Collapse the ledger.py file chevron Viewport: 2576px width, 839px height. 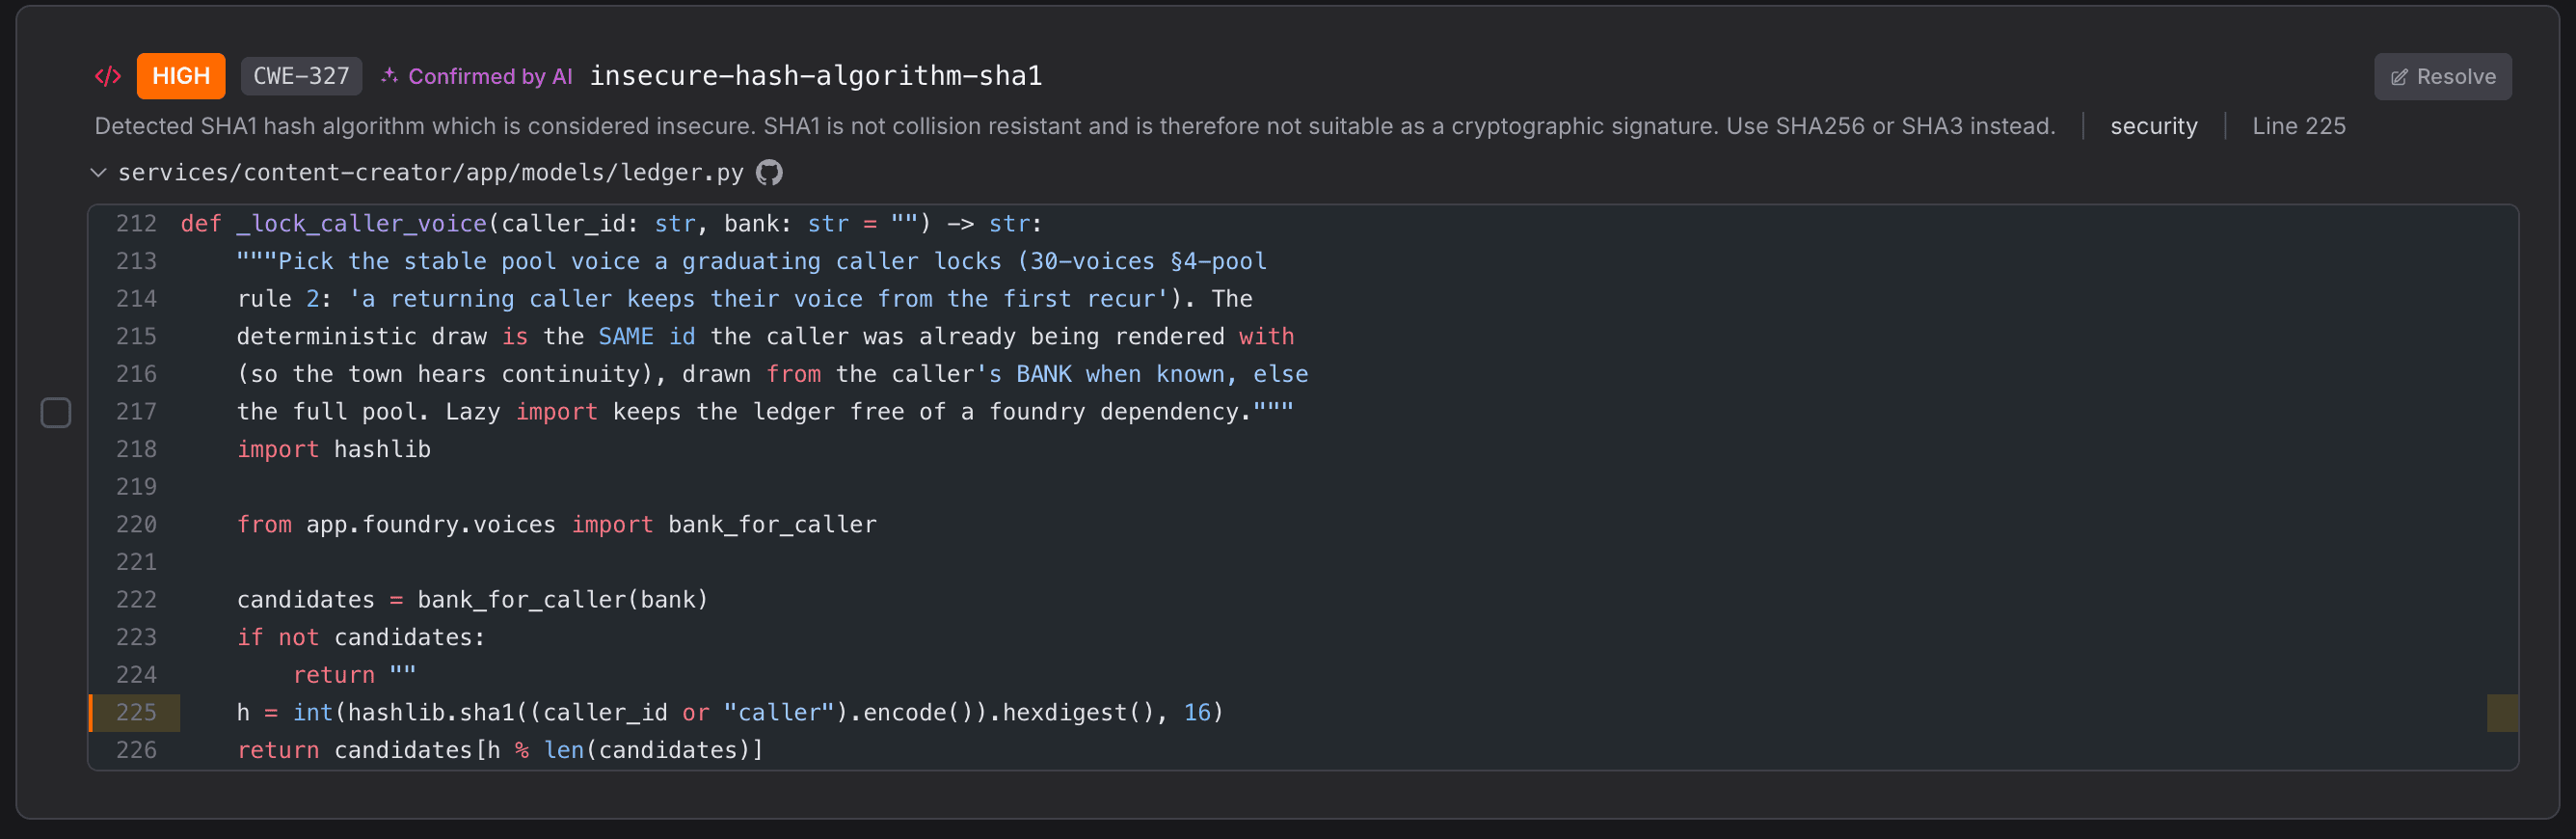(99, 173)
